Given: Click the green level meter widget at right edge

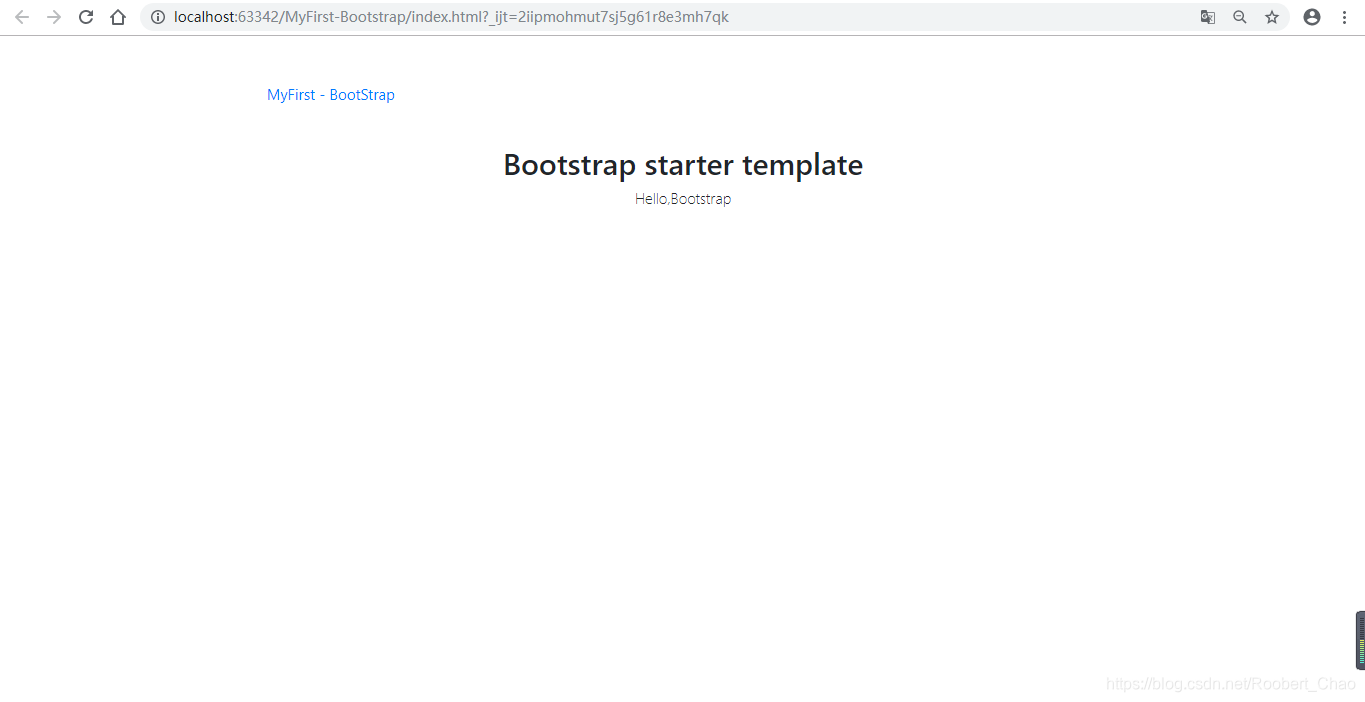Looking at the screenshot, I should 1360,640.
